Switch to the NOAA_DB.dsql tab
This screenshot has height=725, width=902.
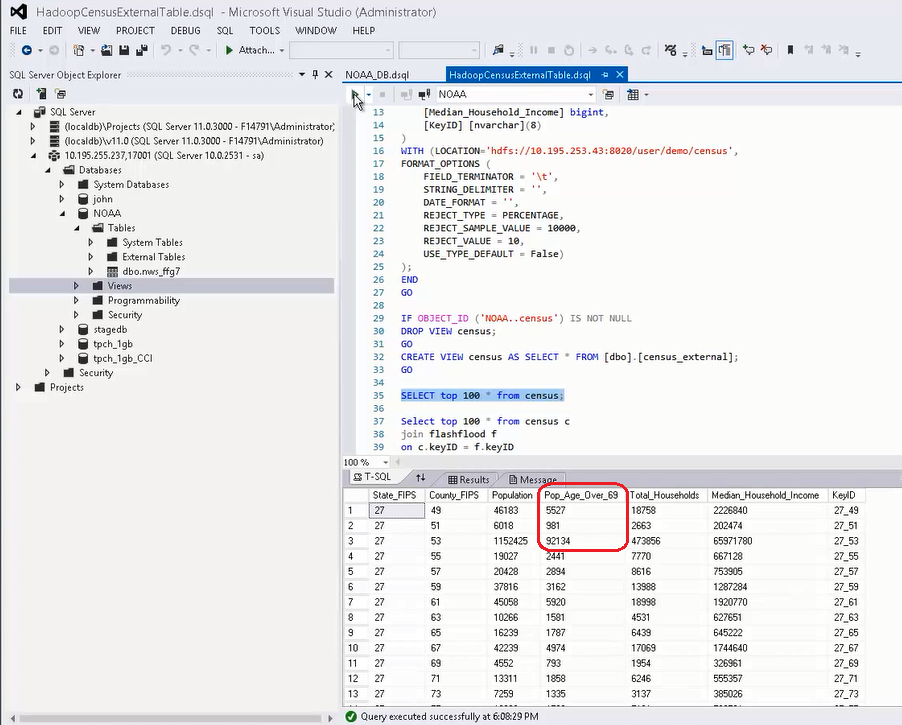pos(377,75)
